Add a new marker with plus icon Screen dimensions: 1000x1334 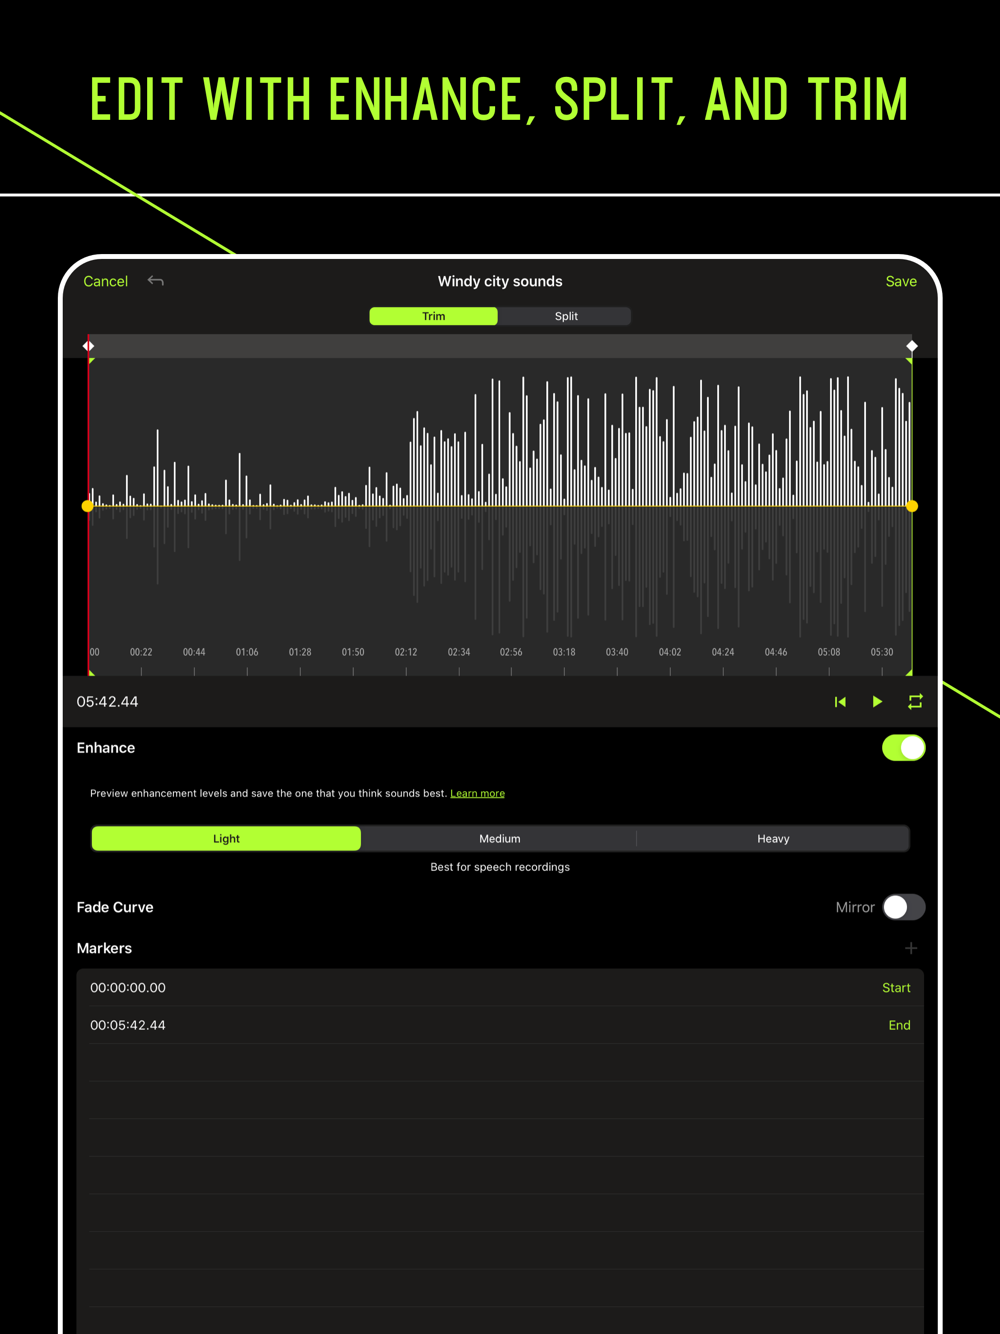coord(911,948)
